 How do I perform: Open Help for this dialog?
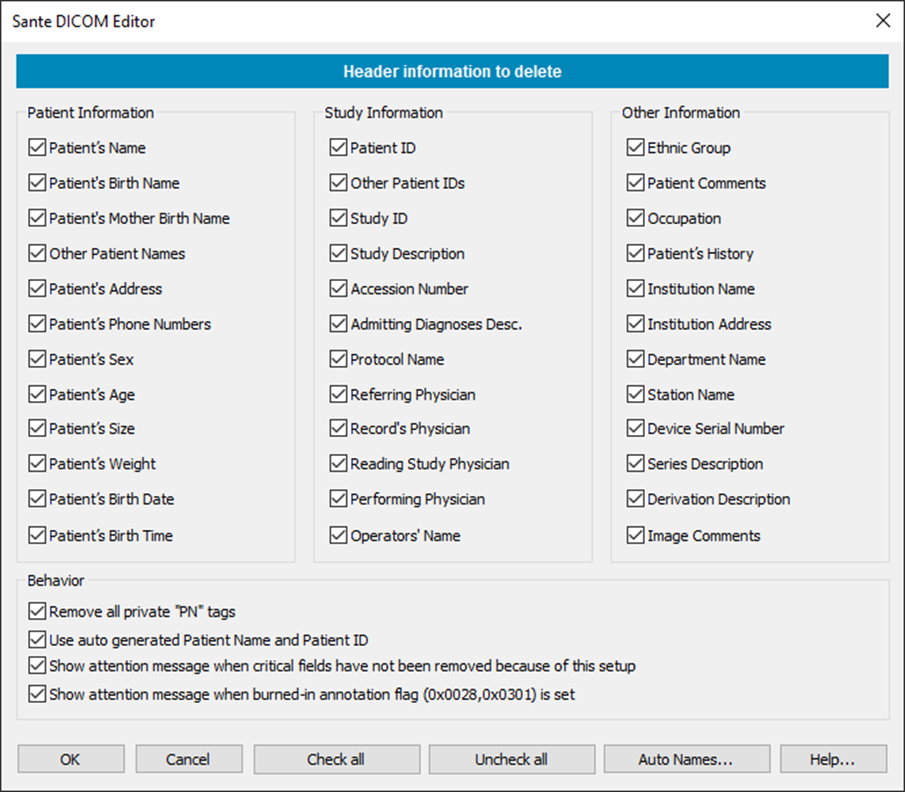click(x=832, y=759)
